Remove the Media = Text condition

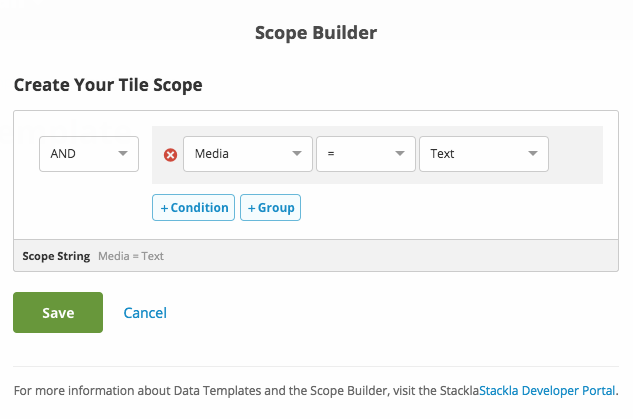point(170,154)
